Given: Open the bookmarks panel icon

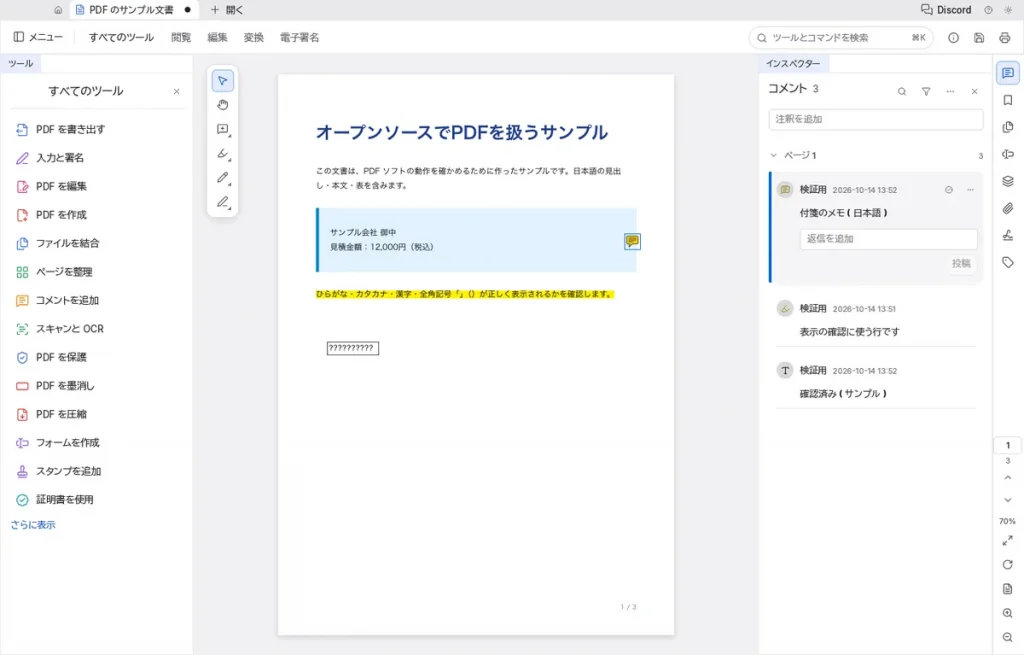Looking at the screenshot, I should [x=1008, y=100].
